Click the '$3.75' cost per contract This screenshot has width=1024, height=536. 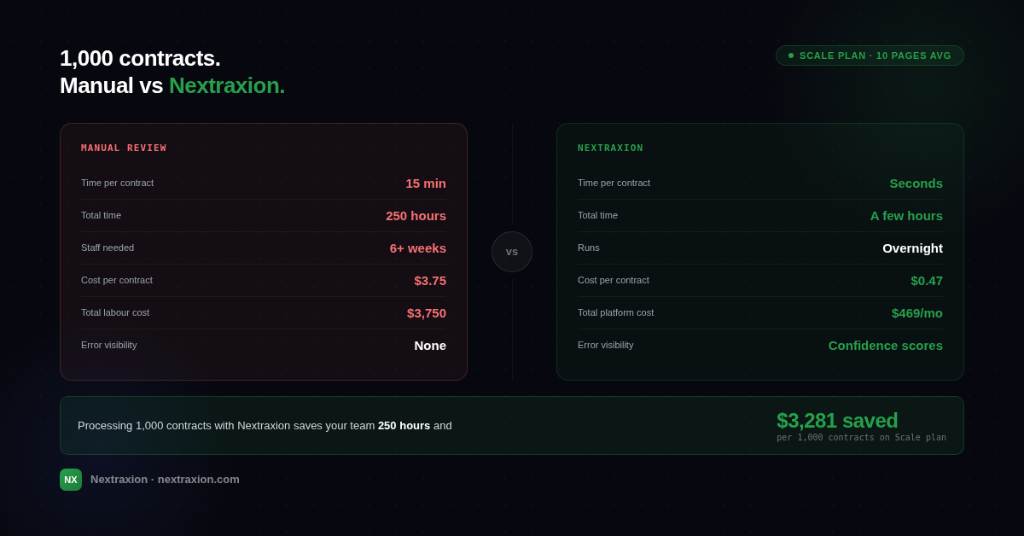click(430, 281)
